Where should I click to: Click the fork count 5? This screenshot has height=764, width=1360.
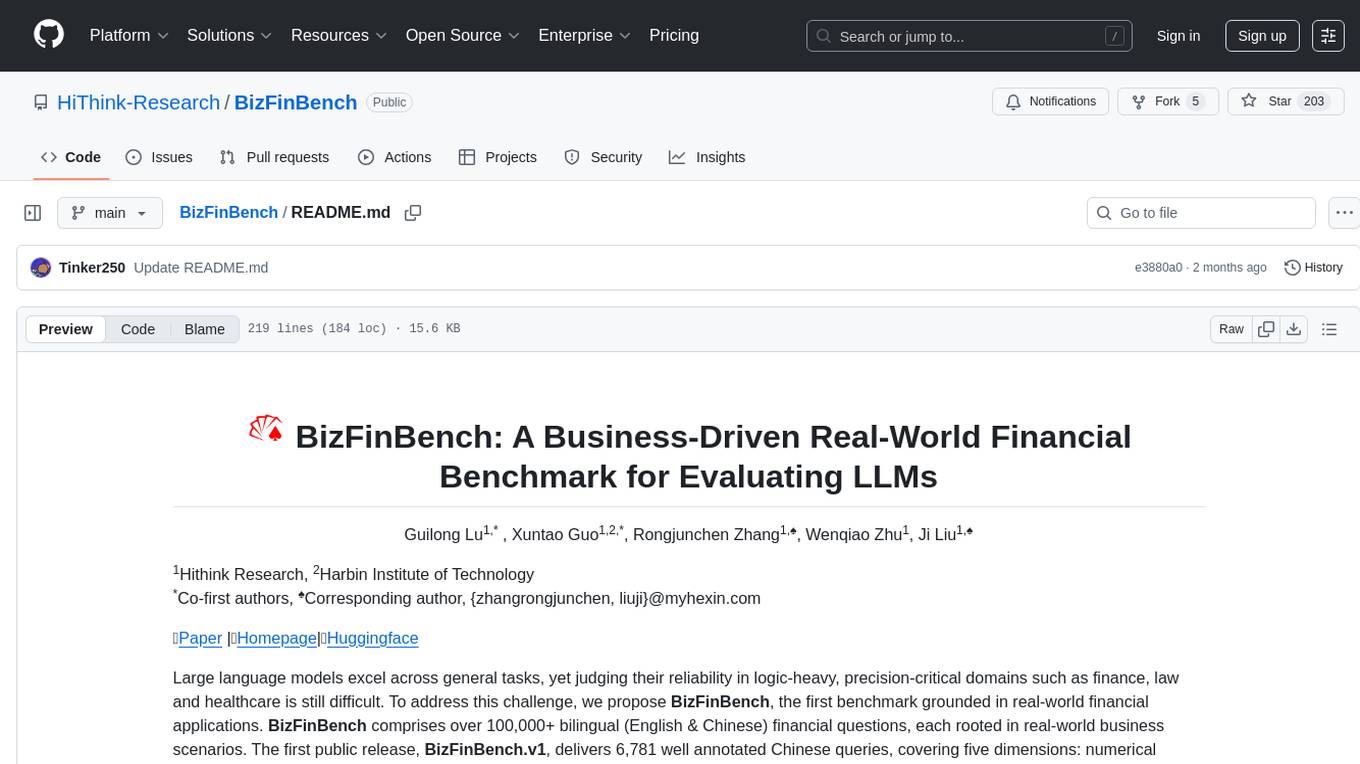(x=1195, y=101)
